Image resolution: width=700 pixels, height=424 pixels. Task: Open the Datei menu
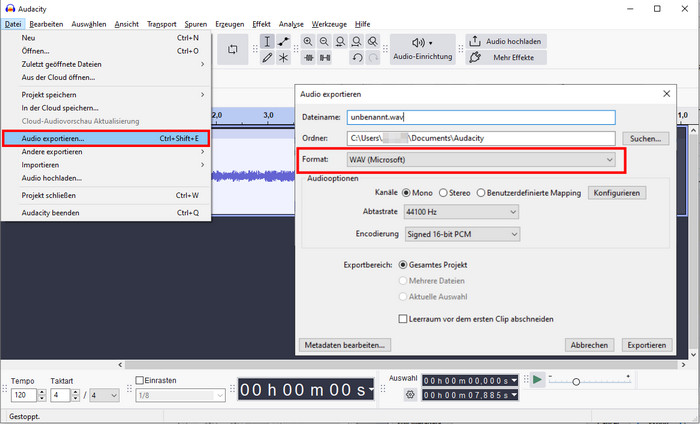pyautogui.click(x=13, y=24)
